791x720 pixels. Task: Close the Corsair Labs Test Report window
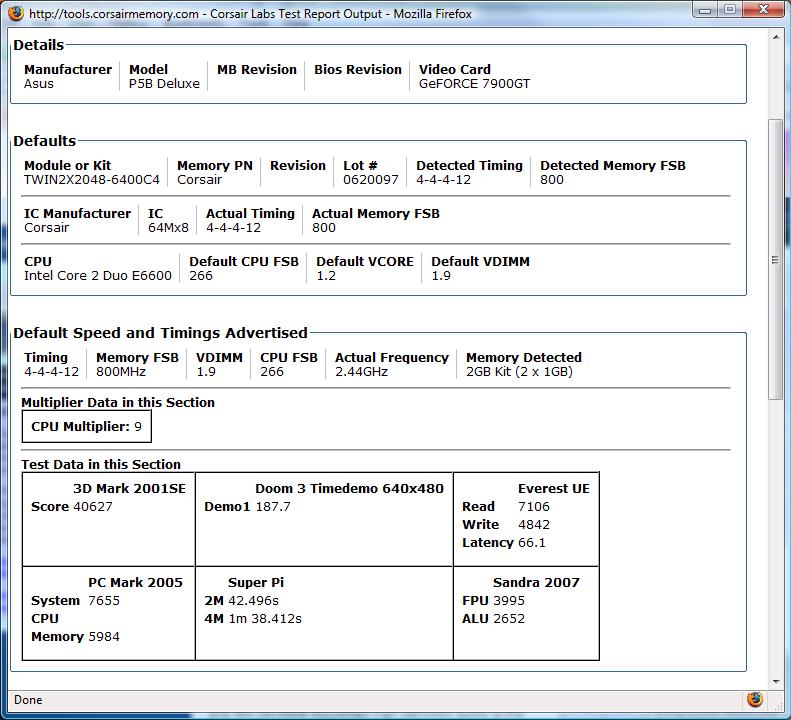point(763,10)
